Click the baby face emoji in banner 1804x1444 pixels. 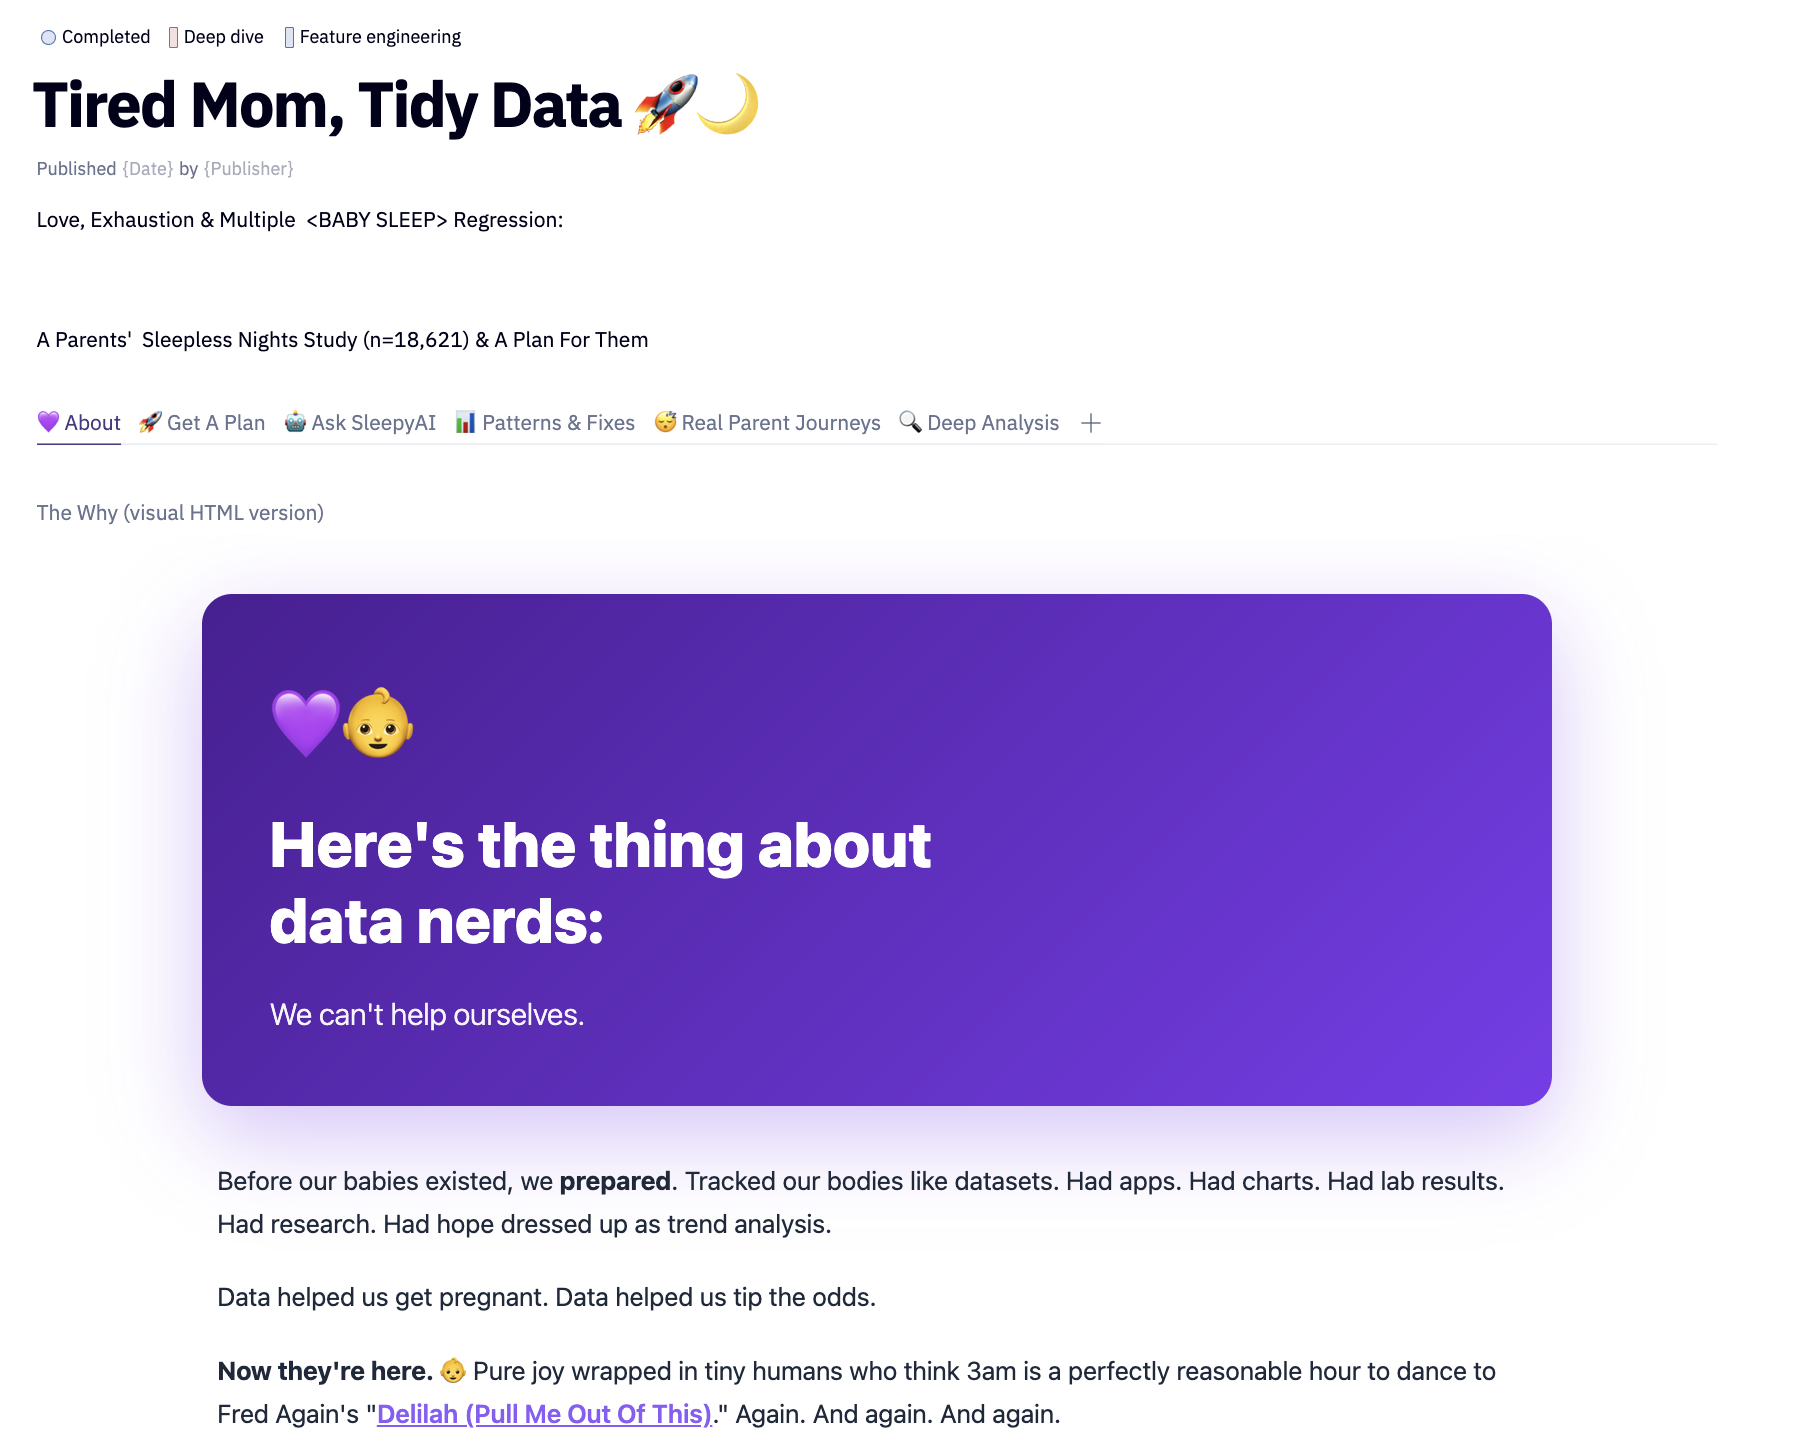click(378, 723)
